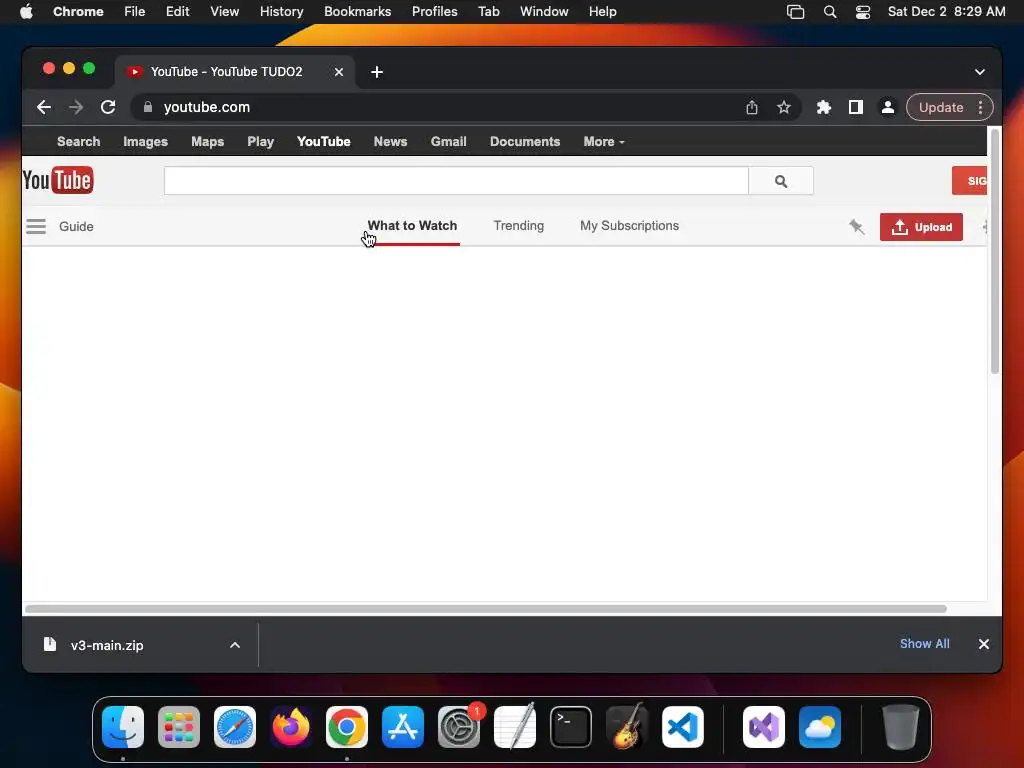The width and height of the screenshot is (1024, 768).
Task: Open the Profiles menu
Action: point(434,12)
